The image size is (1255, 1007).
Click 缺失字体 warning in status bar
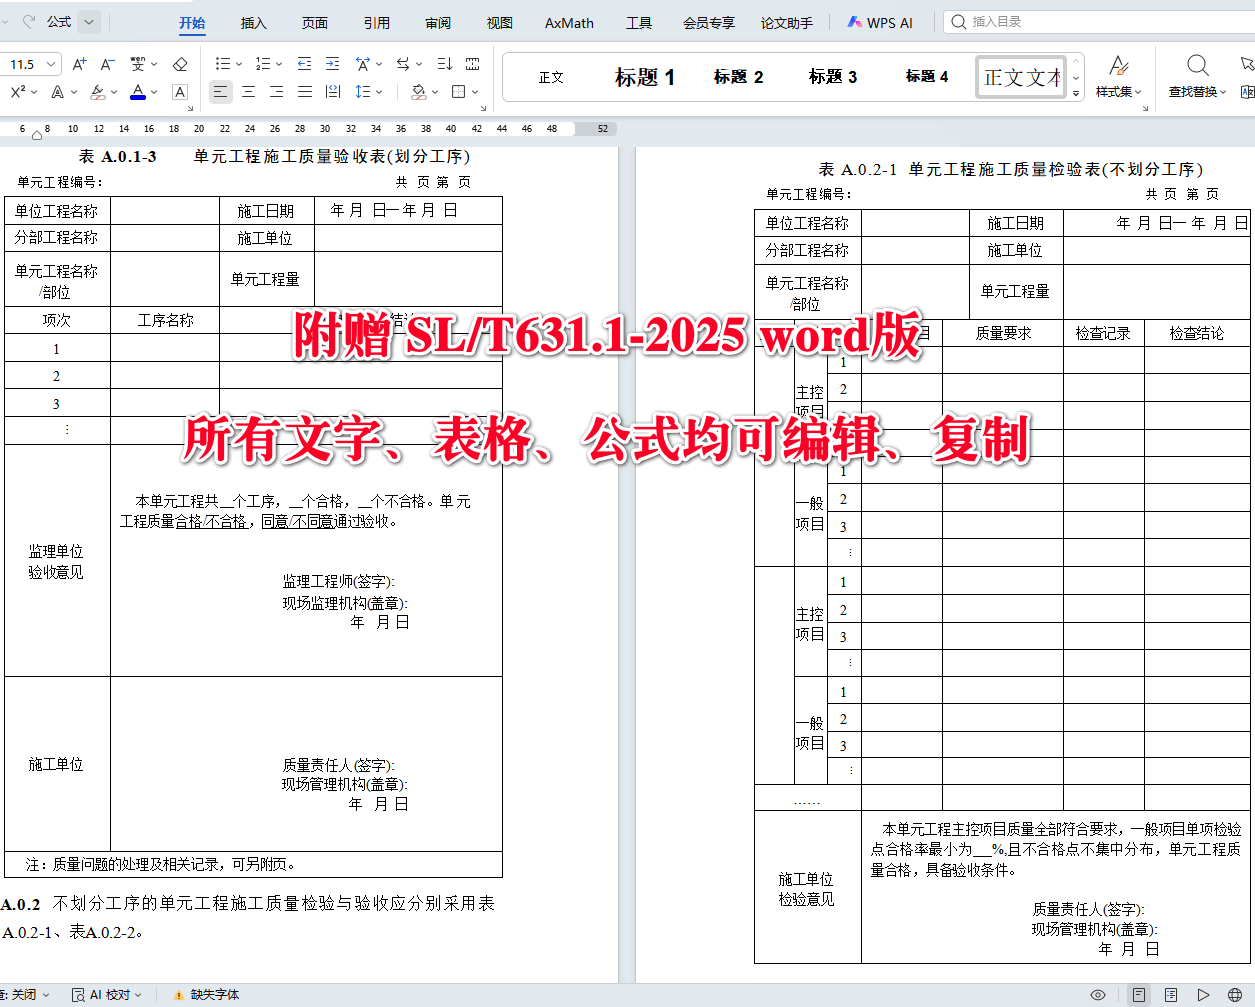click(206, 995)
